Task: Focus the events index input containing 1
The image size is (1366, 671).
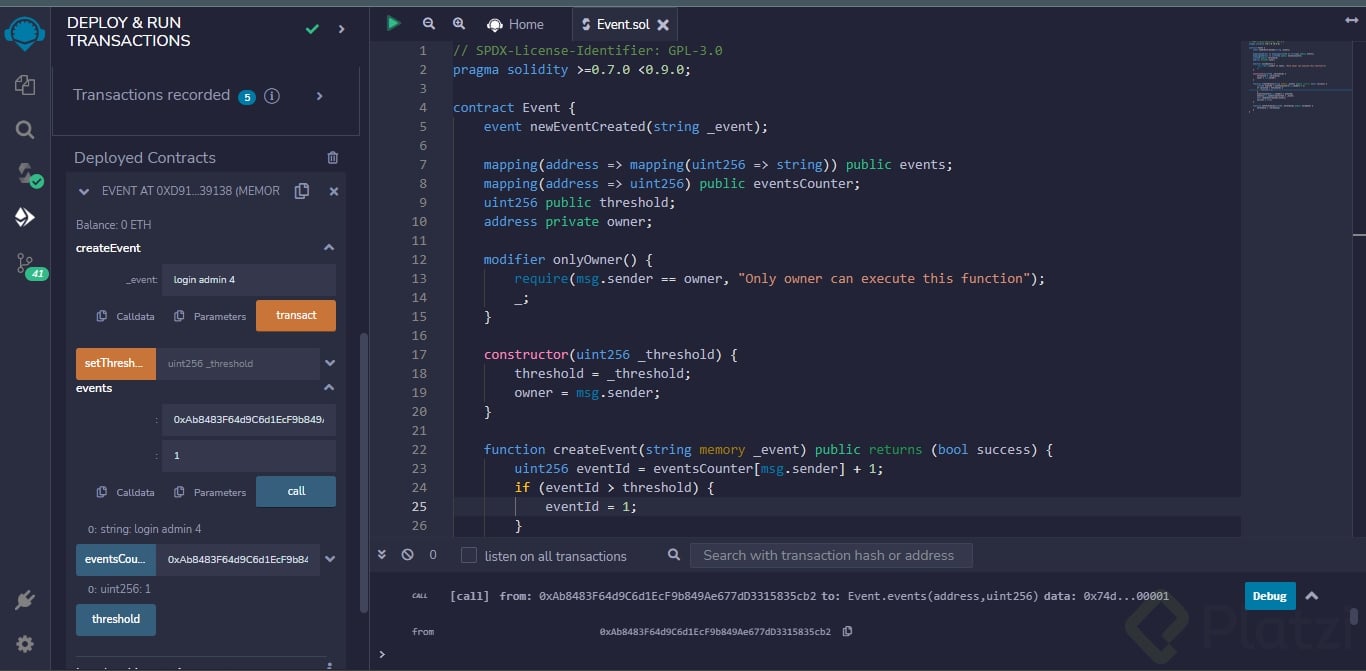Action: click(x=249, y=456)
